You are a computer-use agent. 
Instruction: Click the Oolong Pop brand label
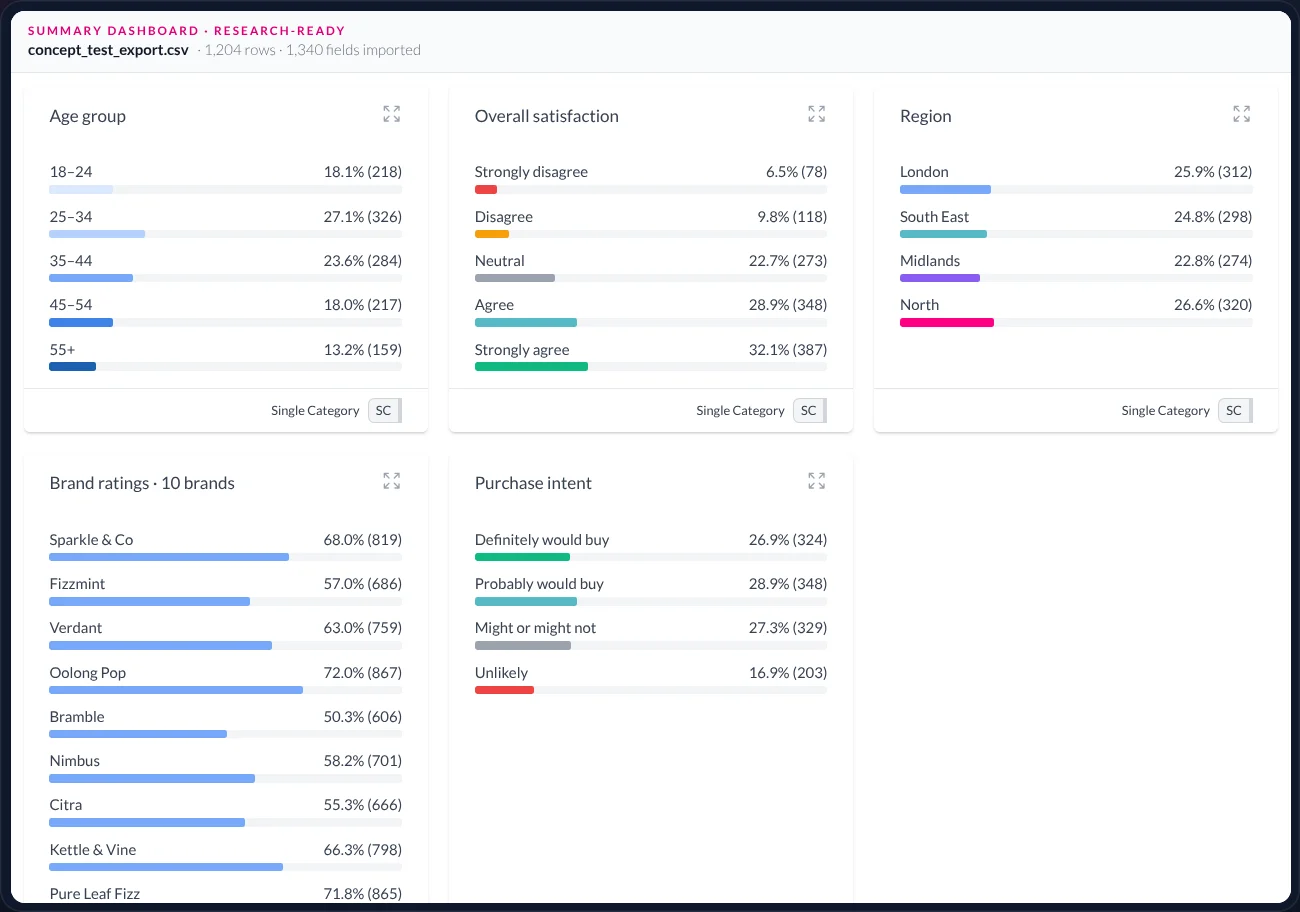pos(88,673)
